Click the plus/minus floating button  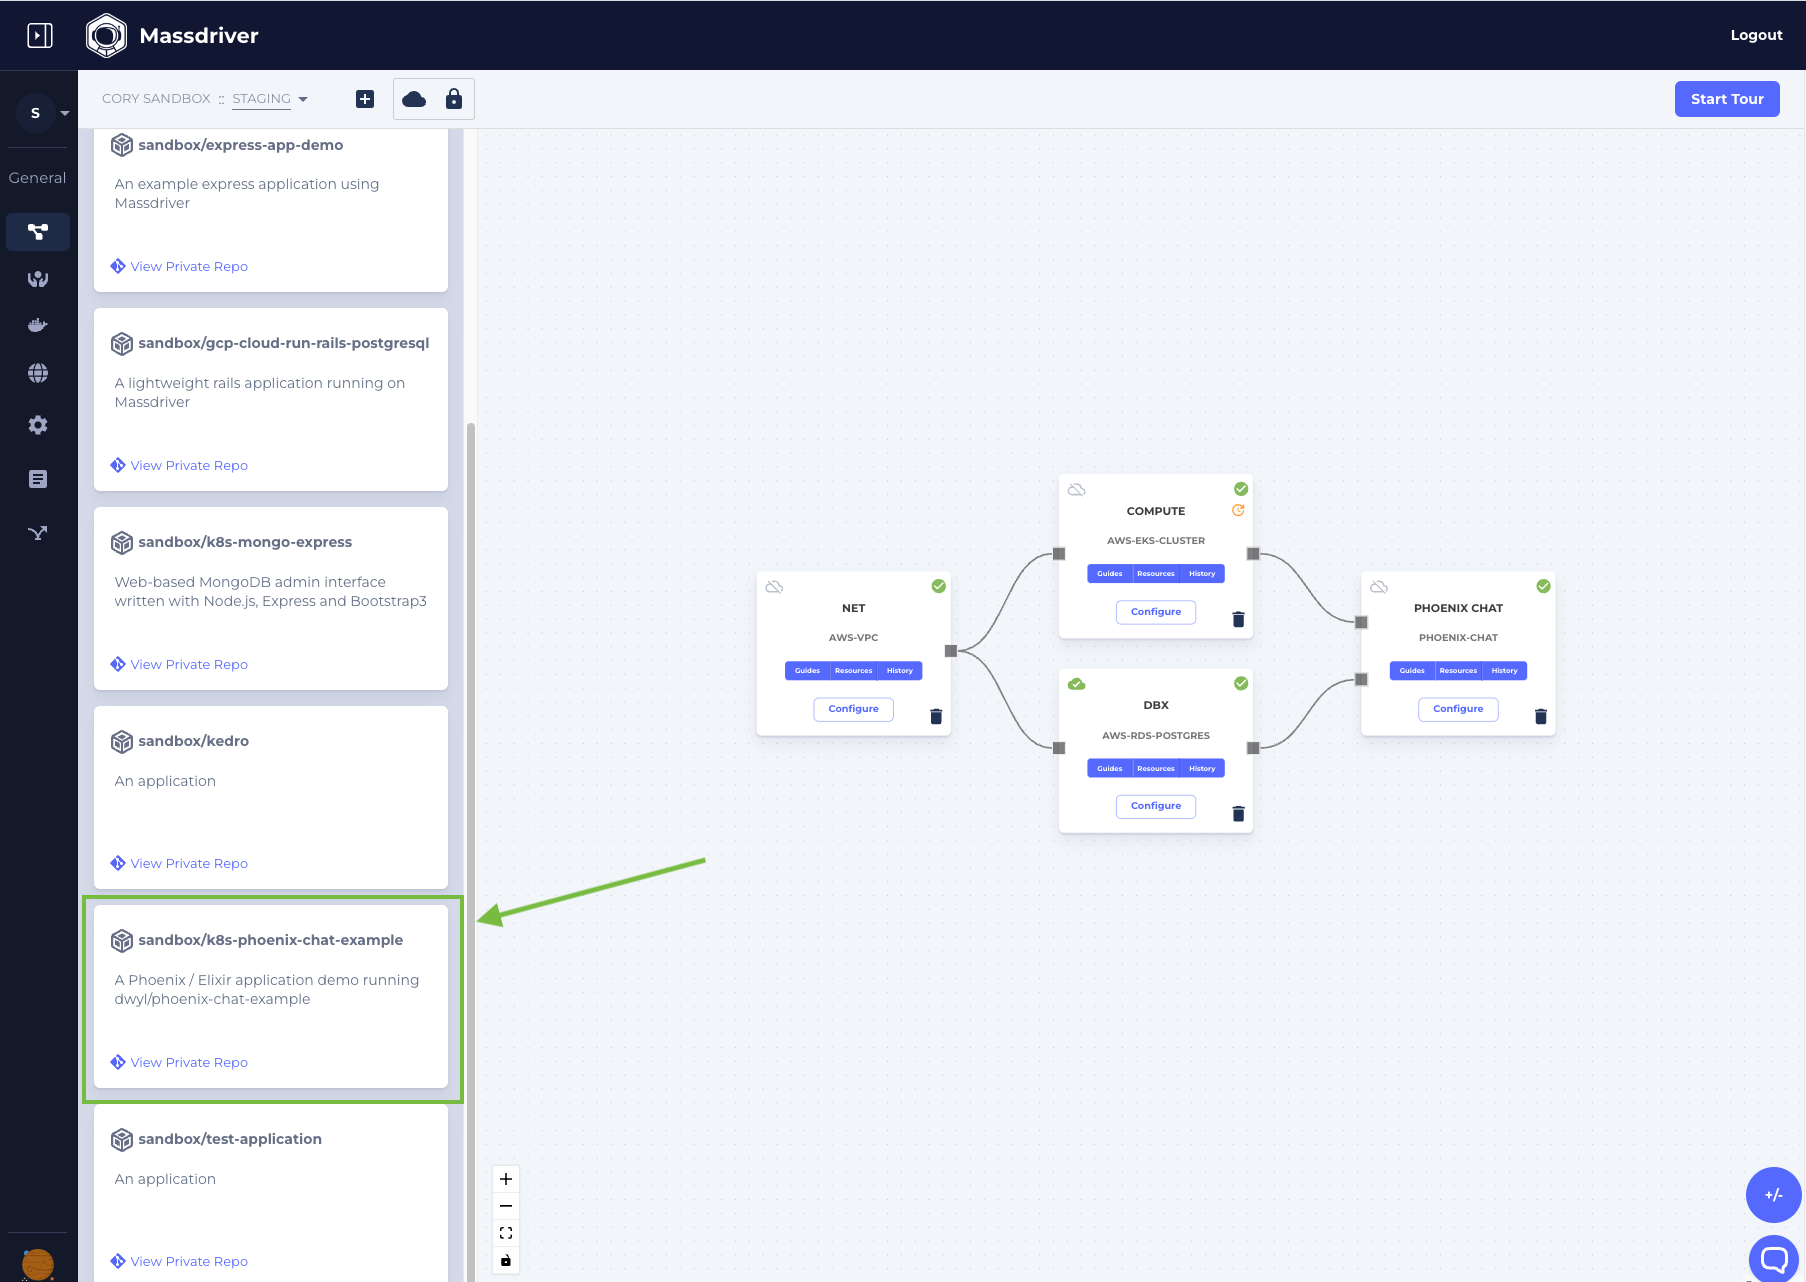point(1774,1195)
